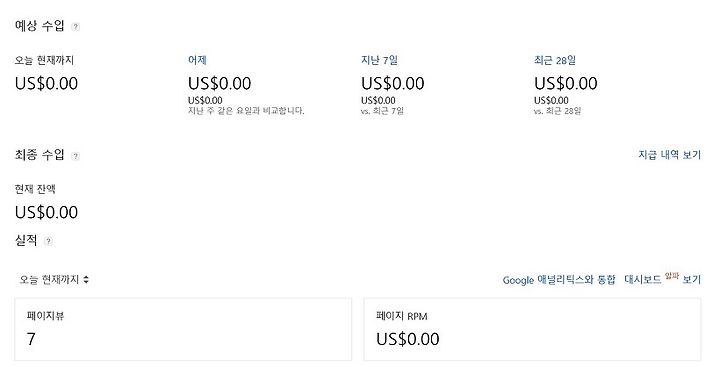This screenshot has height=367, width=720.
Task: Click the dropdown arrows beside 오늘 현재까지
Action: coord(86,279)
